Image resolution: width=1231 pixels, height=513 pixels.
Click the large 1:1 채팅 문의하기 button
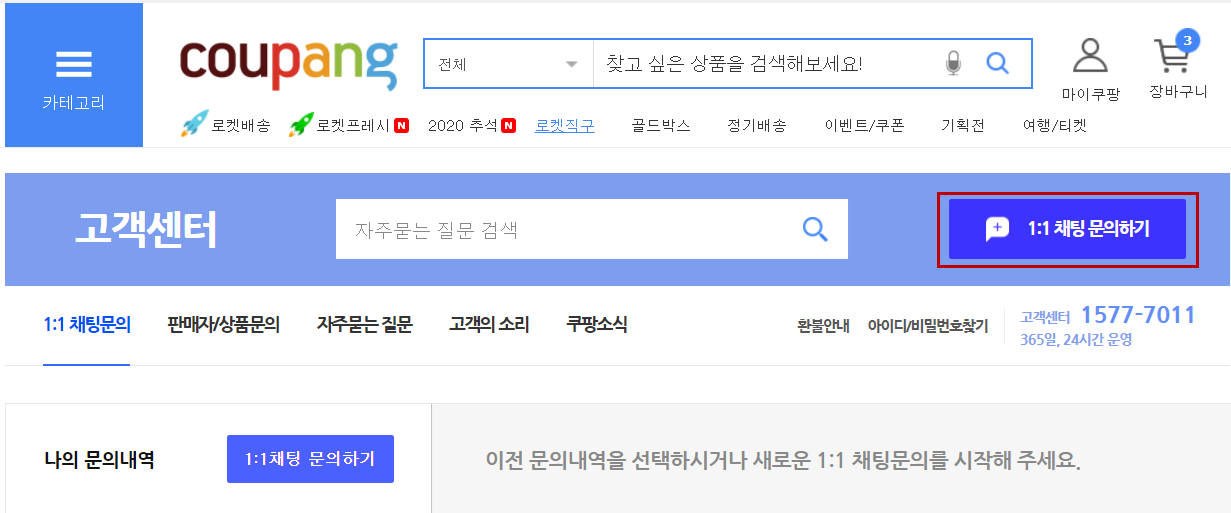(1067, 229)
